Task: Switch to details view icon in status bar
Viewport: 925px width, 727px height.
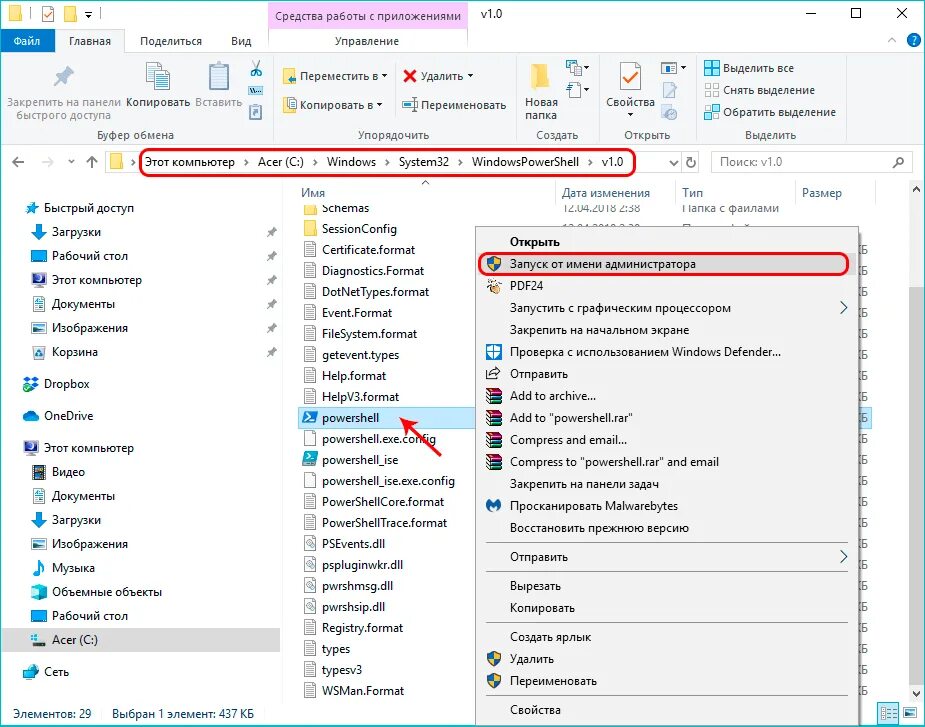Action: click(x=888, y=713)
